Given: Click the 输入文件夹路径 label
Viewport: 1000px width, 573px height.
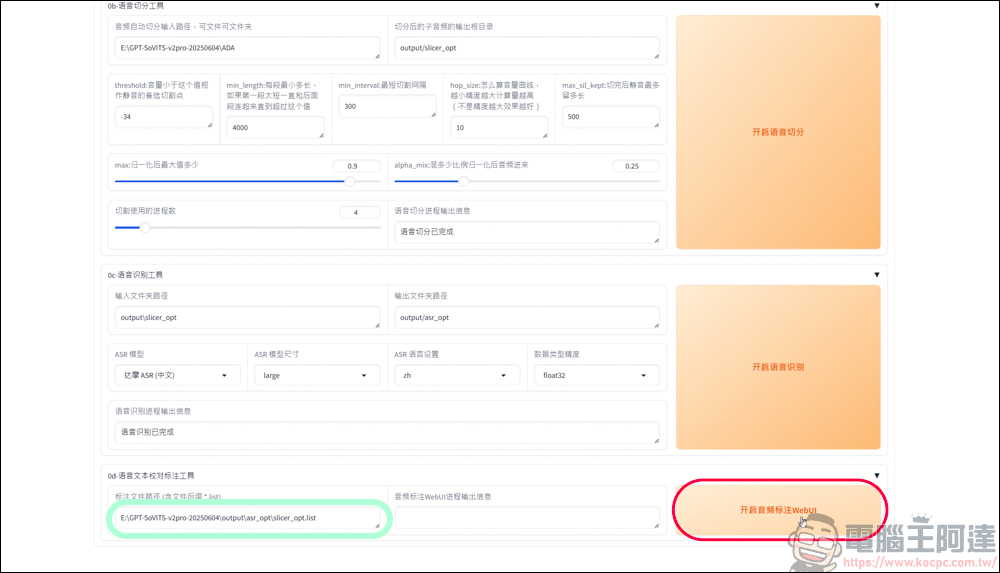Looking at the screenshot, I should click(x=142, y=296).
